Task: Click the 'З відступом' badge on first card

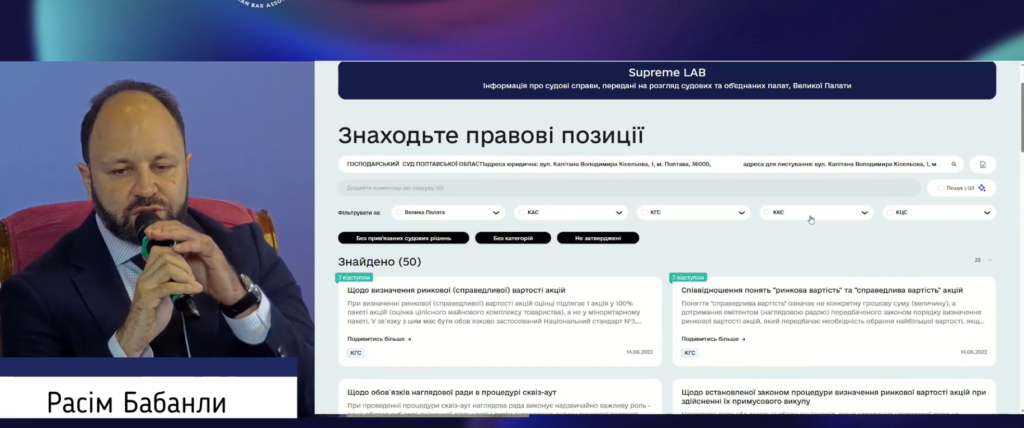Action: (354, 277)
